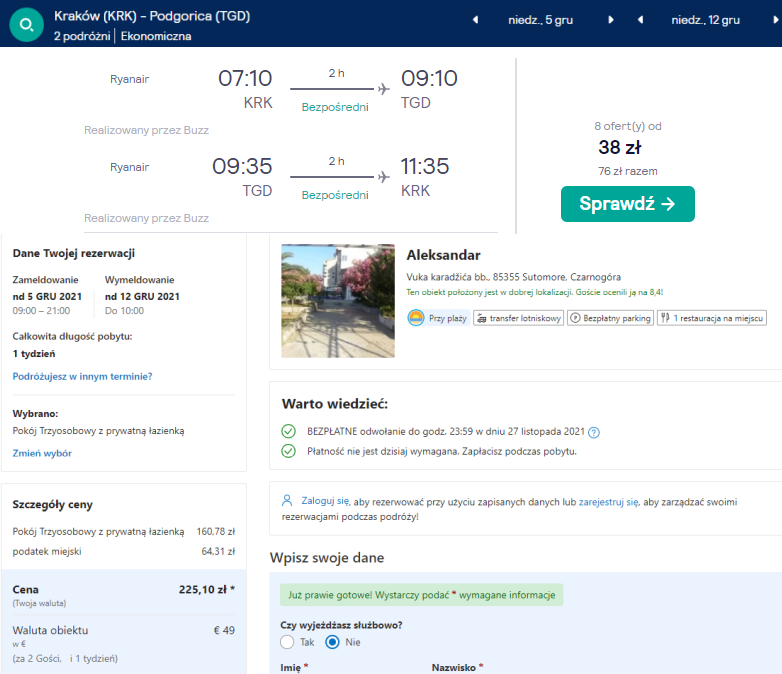The height and width of the screenshot is (674, 782).
Task: Click return flight plane icon 09:35 route
Action: point(384,177)
